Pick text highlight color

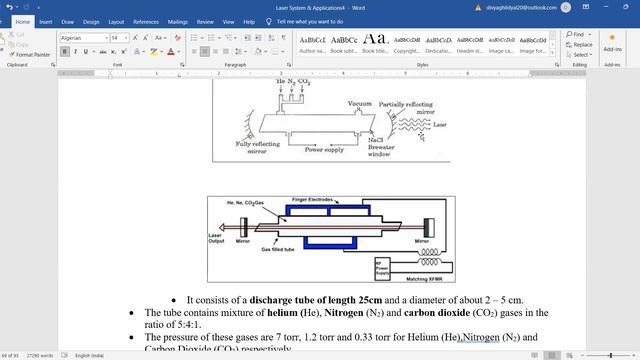(153, 52)
